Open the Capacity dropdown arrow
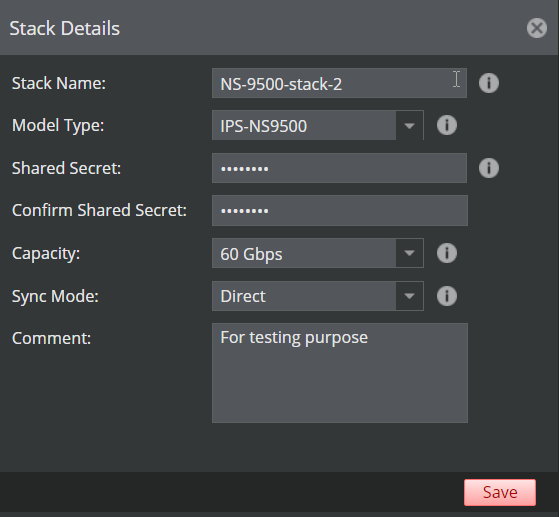Image resolution: width=559 pixels, height=517 pixels. 409,253
